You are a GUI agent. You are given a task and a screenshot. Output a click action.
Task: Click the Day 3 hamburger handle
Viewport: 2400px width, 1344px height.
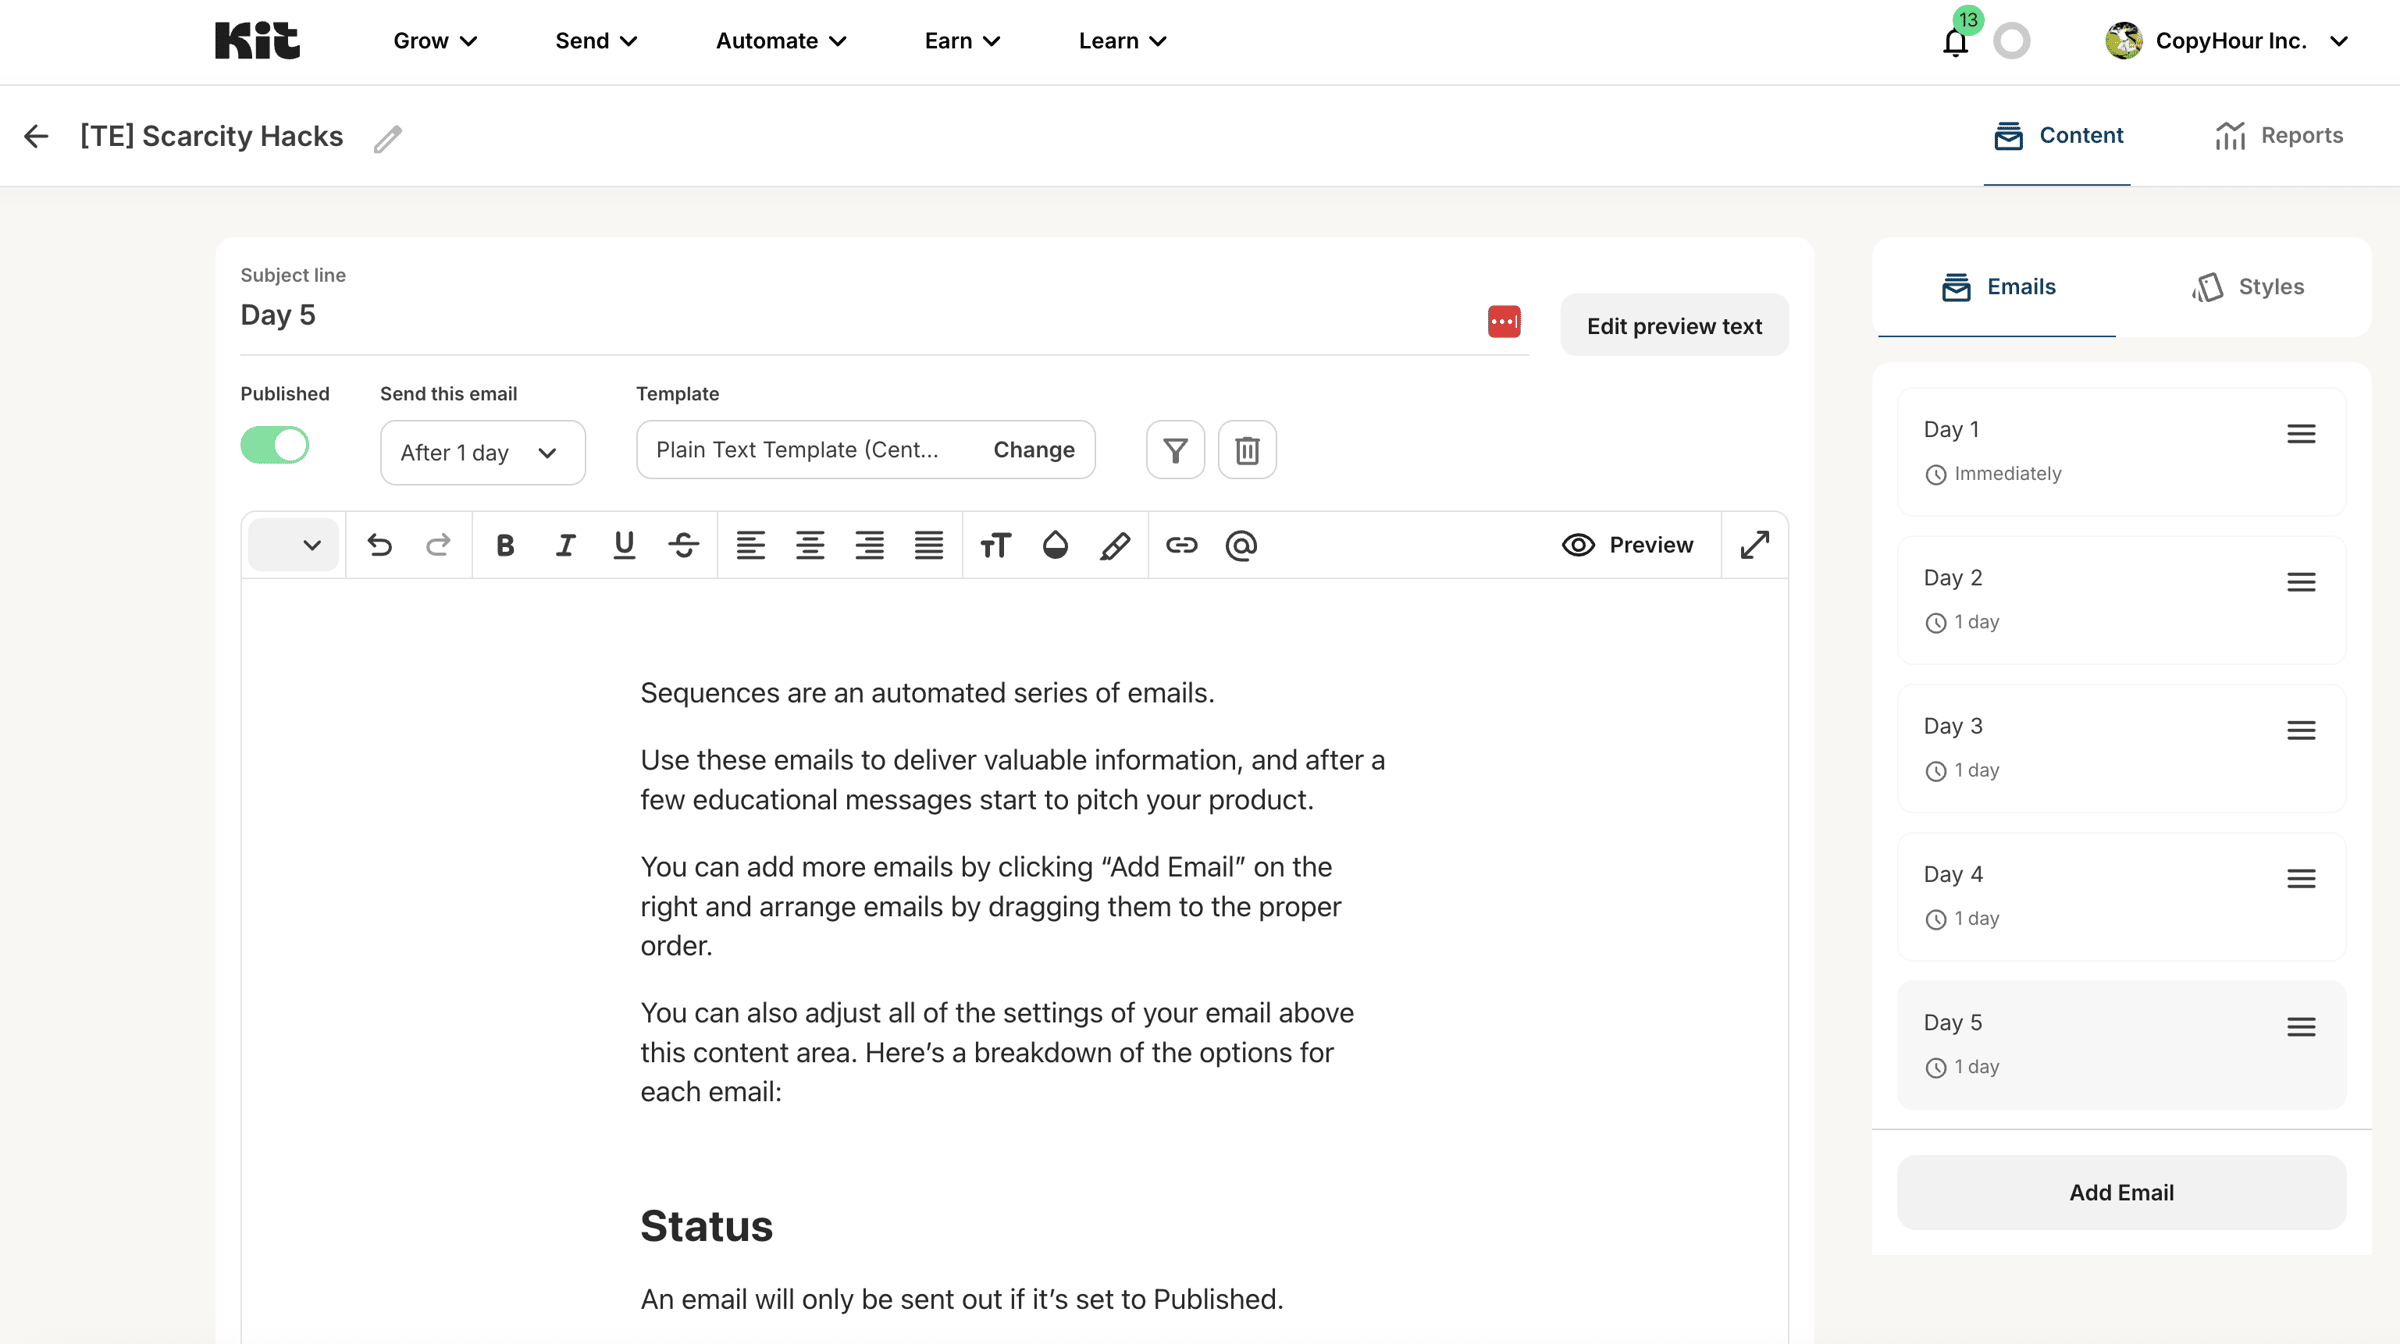(x=2301, y=730)
